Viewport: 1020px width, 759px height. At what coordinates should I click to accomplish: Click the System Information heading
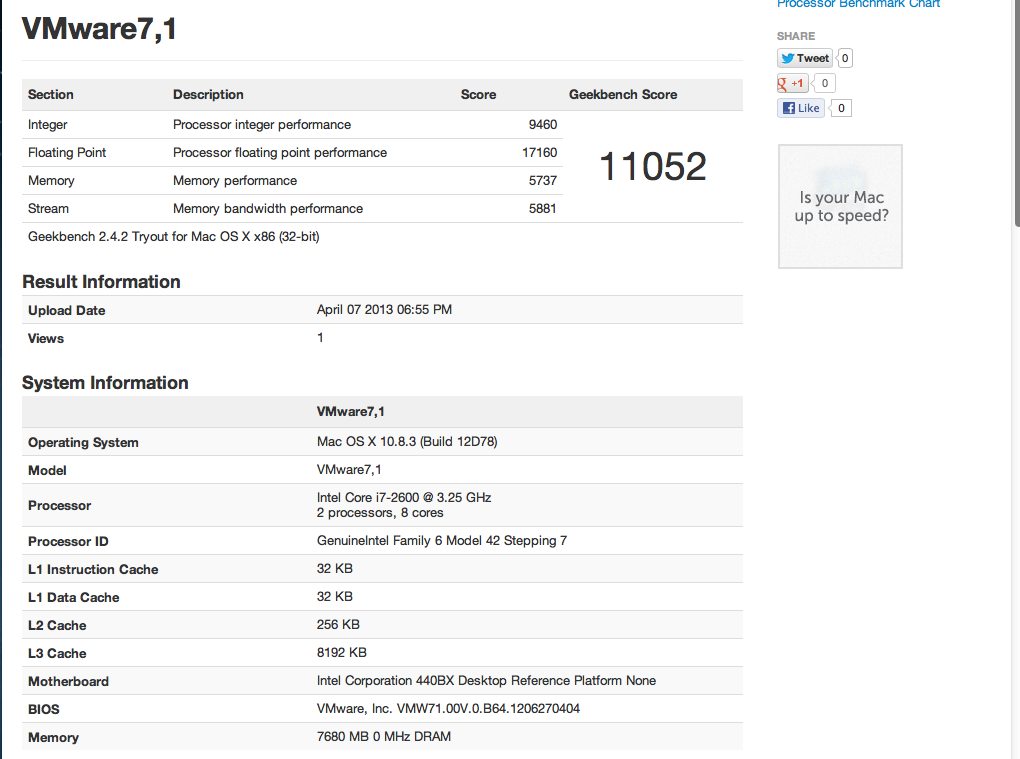click(x=105, y=382)
